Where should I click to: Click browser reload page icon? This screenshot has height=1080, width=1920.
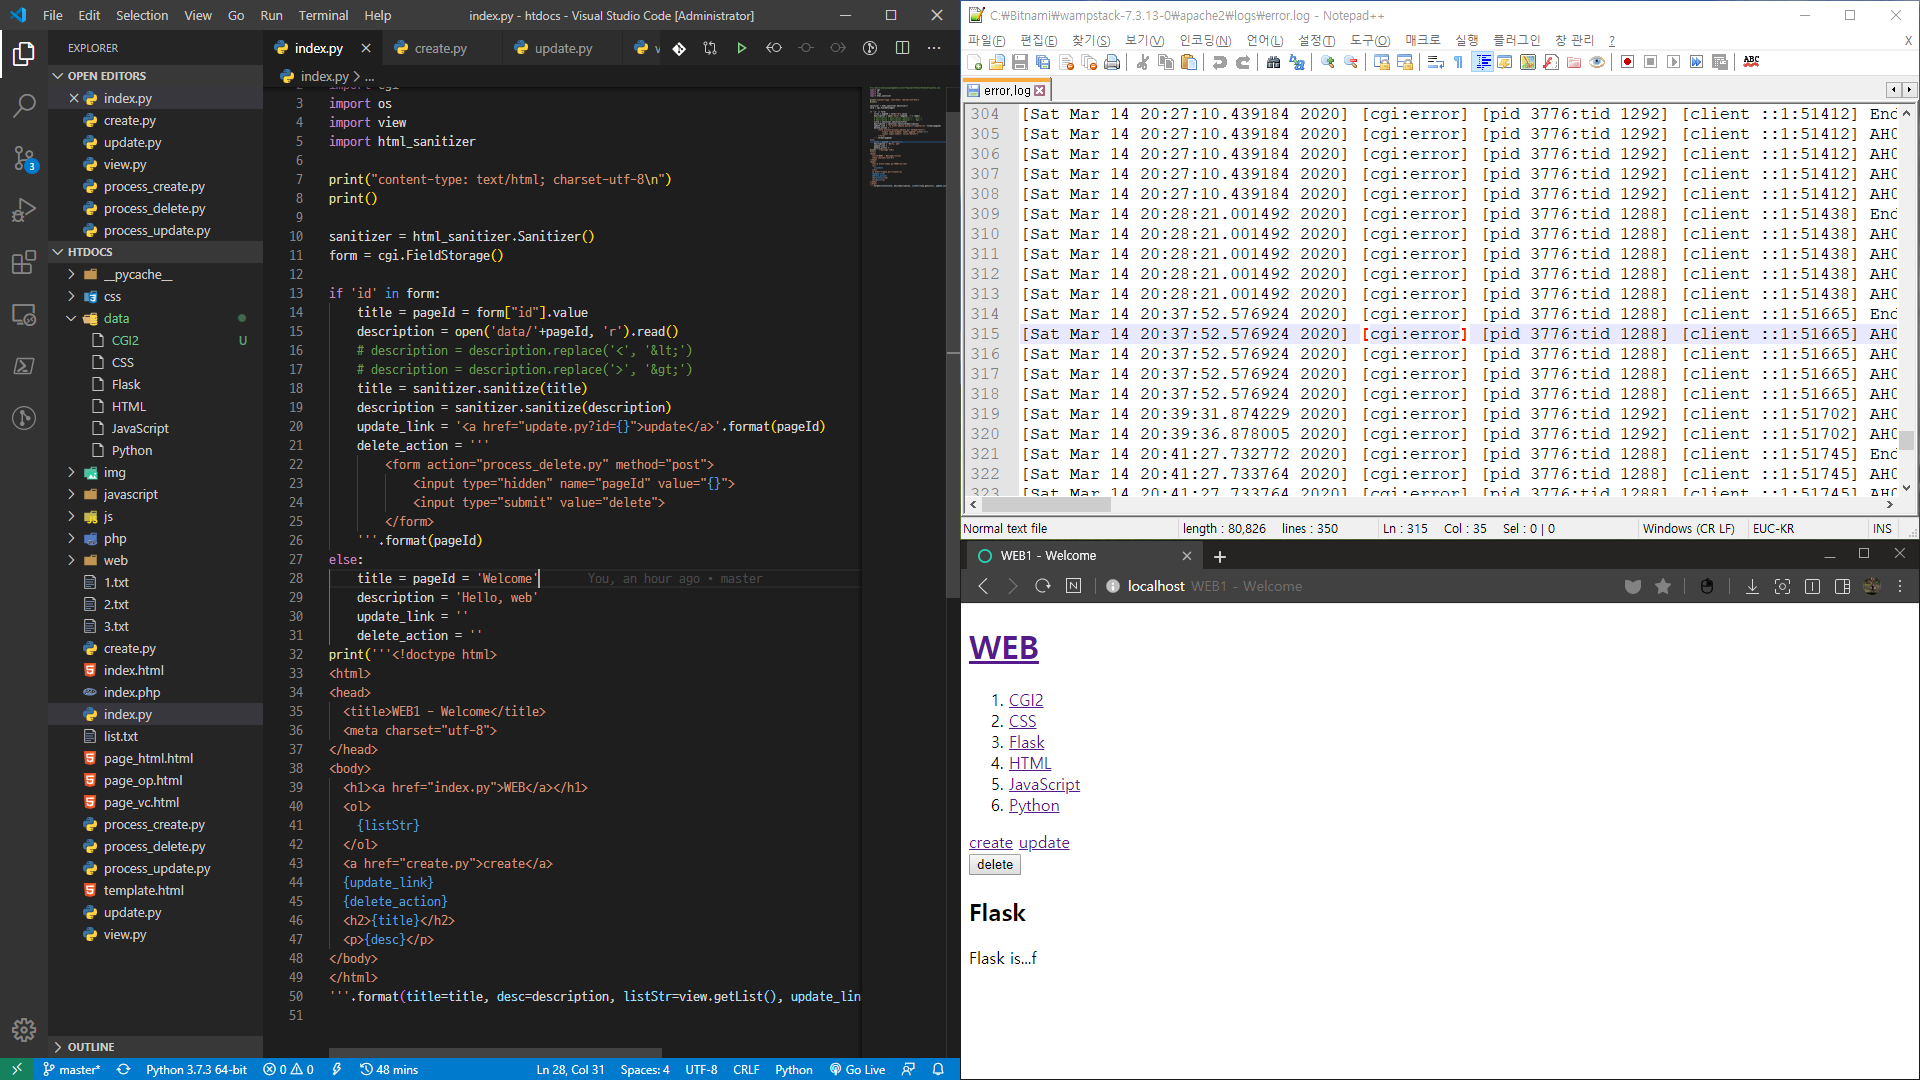[x=1043, y=586]
